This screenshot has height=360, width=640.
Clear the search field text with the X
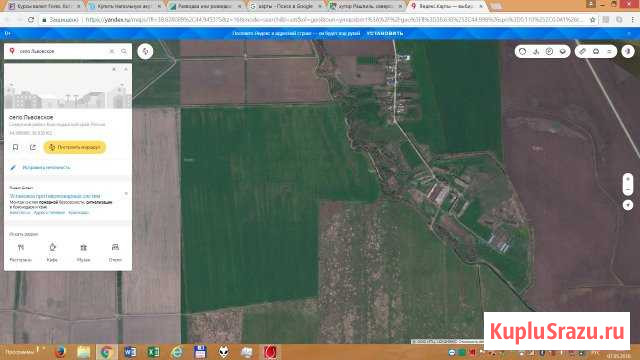[111, 51]
